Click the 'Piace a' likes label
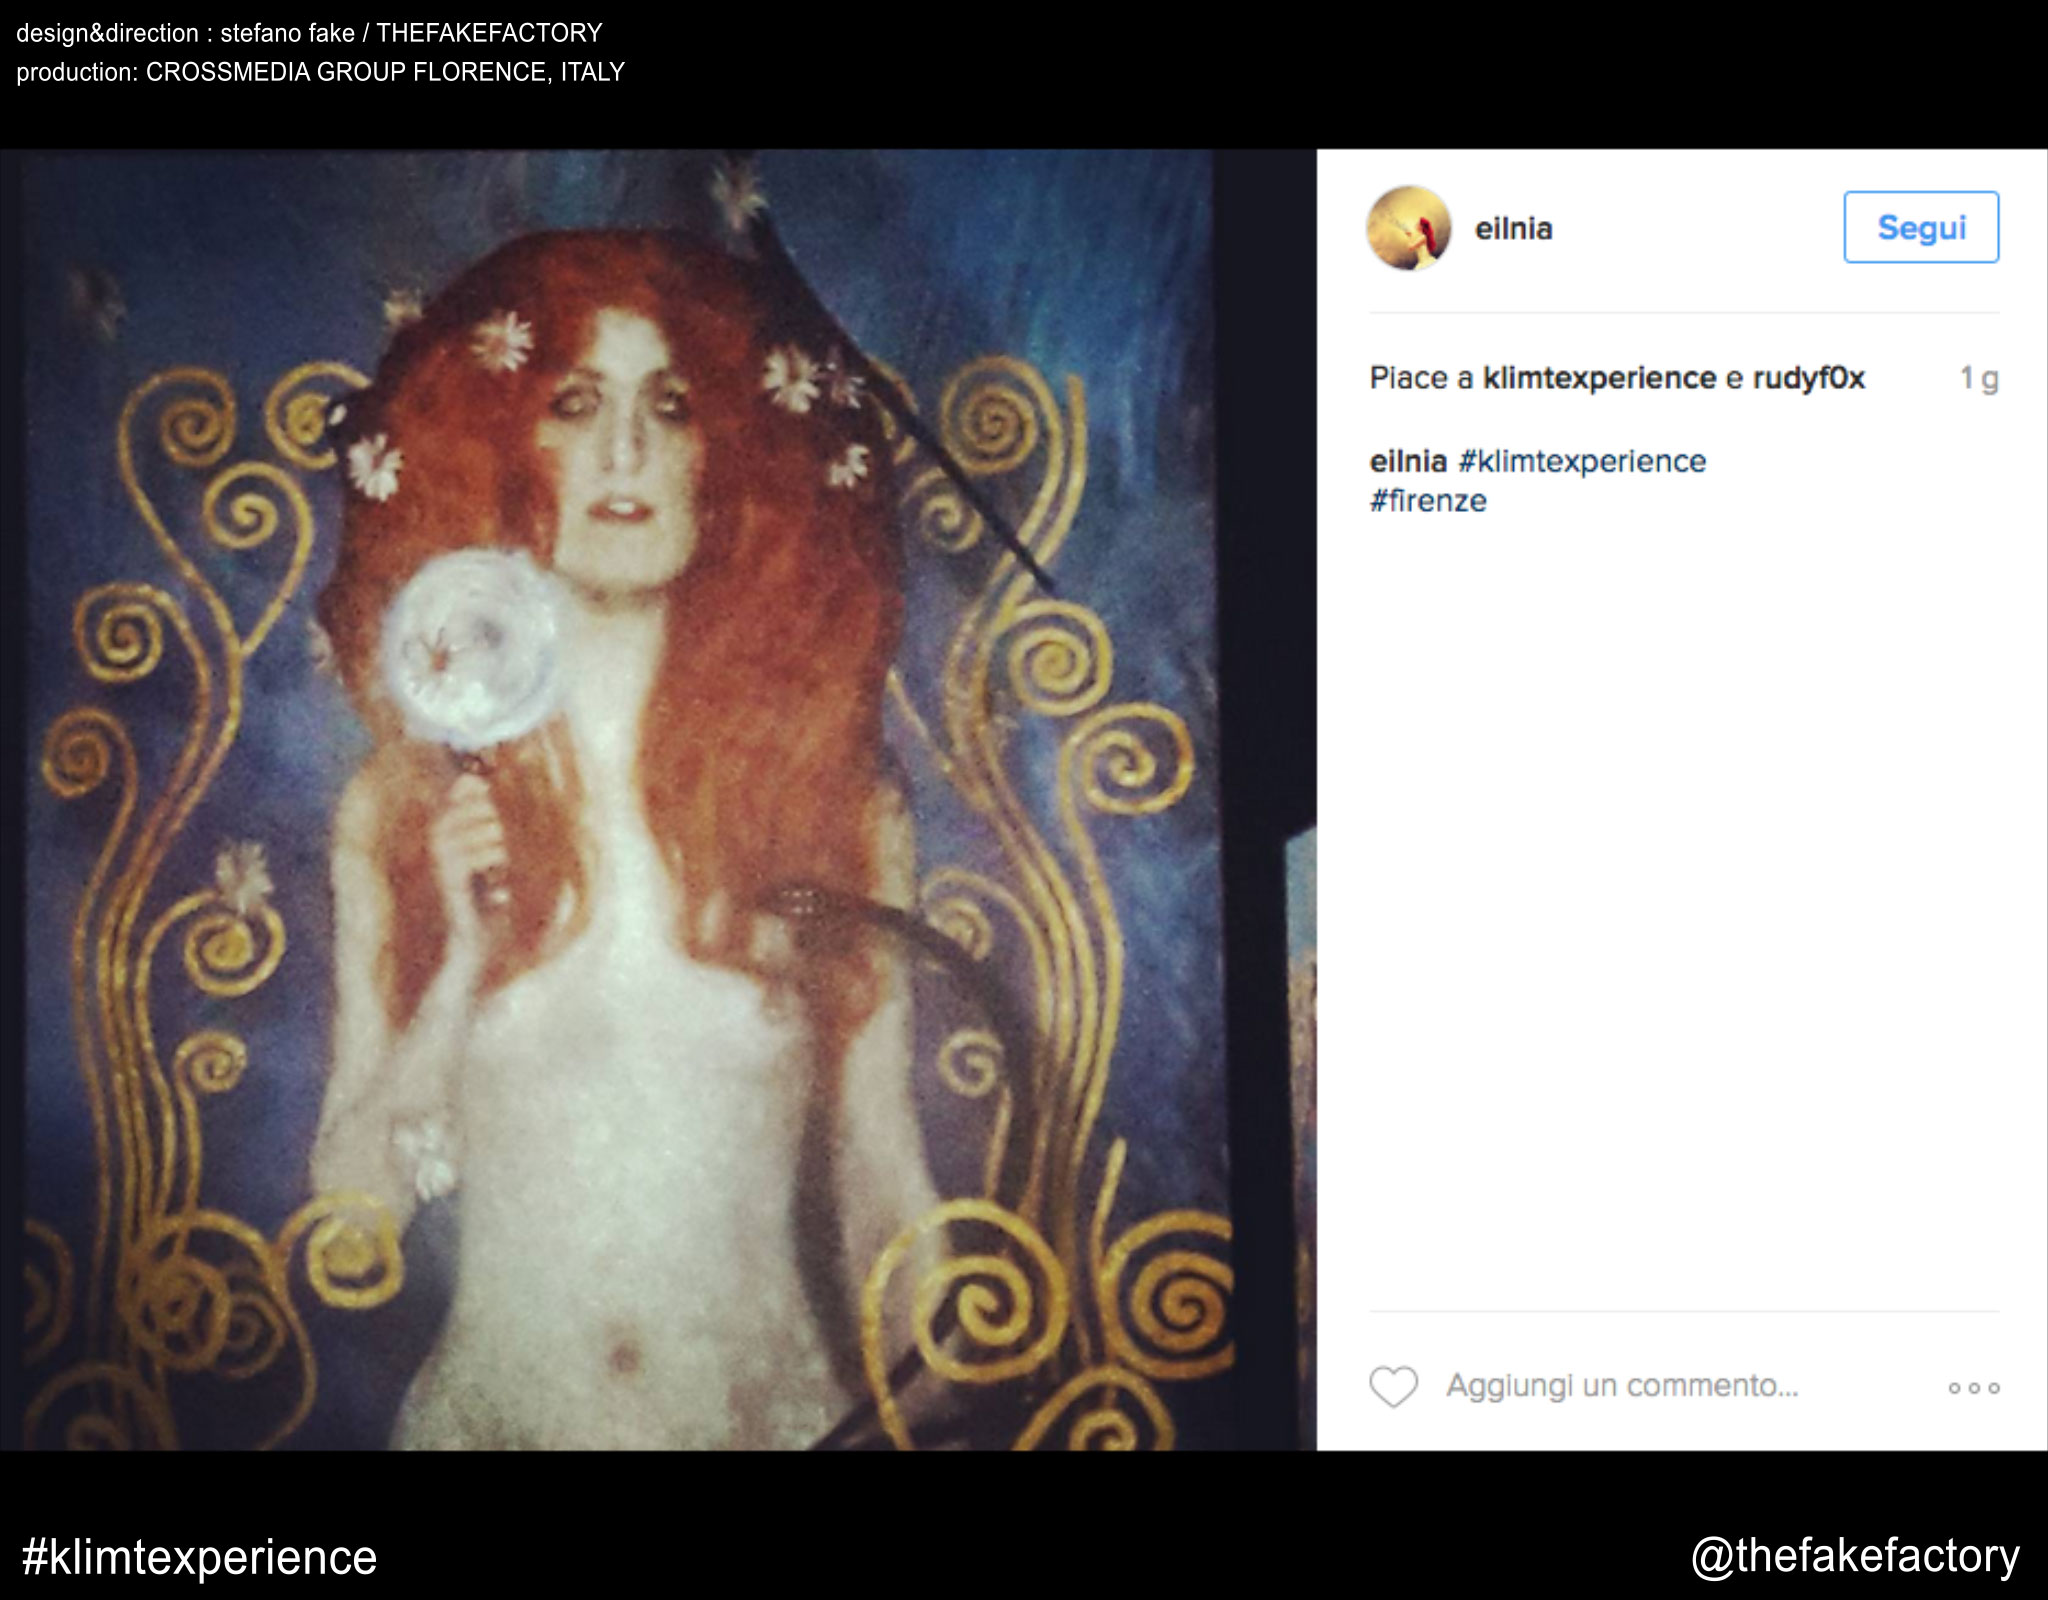2048x1600 pixels. 1421,378
